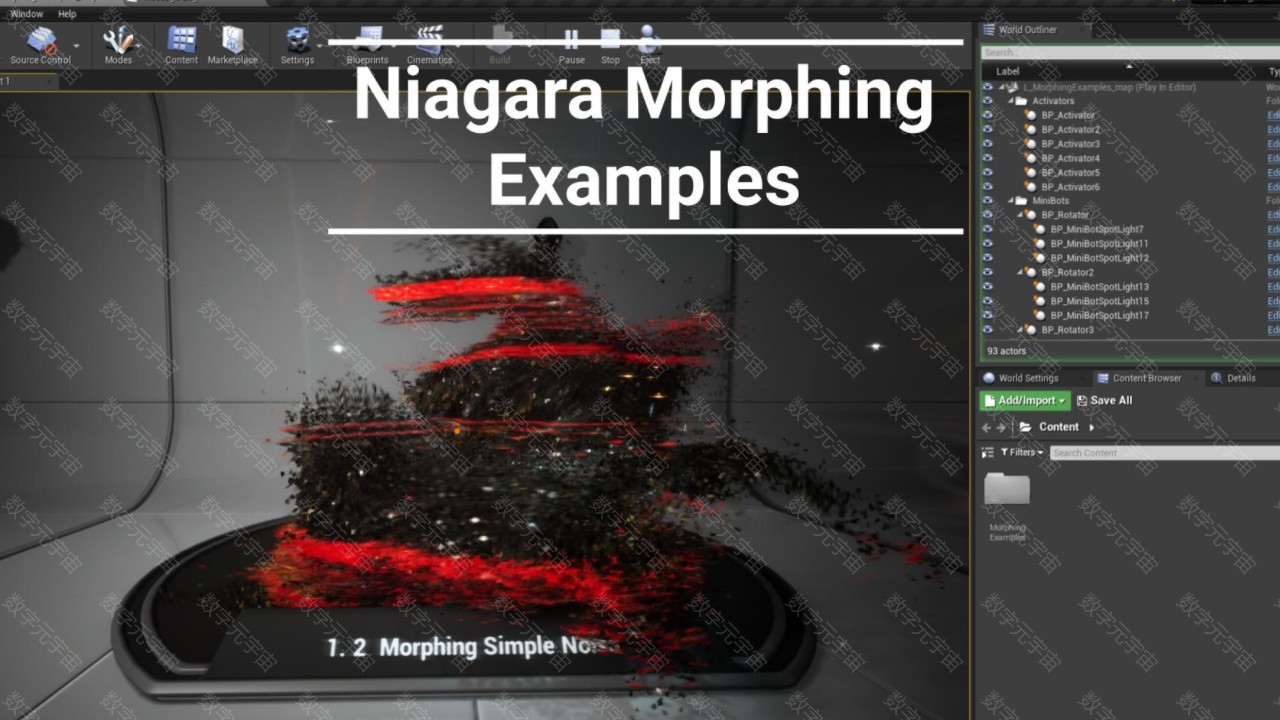Screen dimensions: 1280x720
Task: Navigate back in Content Browser history
Action: 986,427
